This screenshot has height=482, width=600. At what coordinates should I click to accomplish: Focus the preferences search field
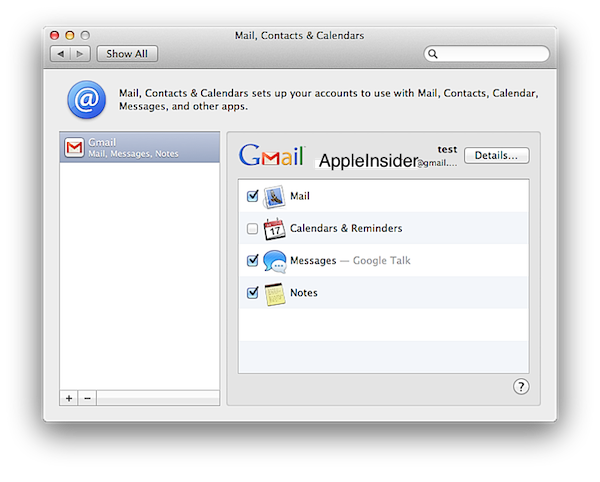point(486,54)
